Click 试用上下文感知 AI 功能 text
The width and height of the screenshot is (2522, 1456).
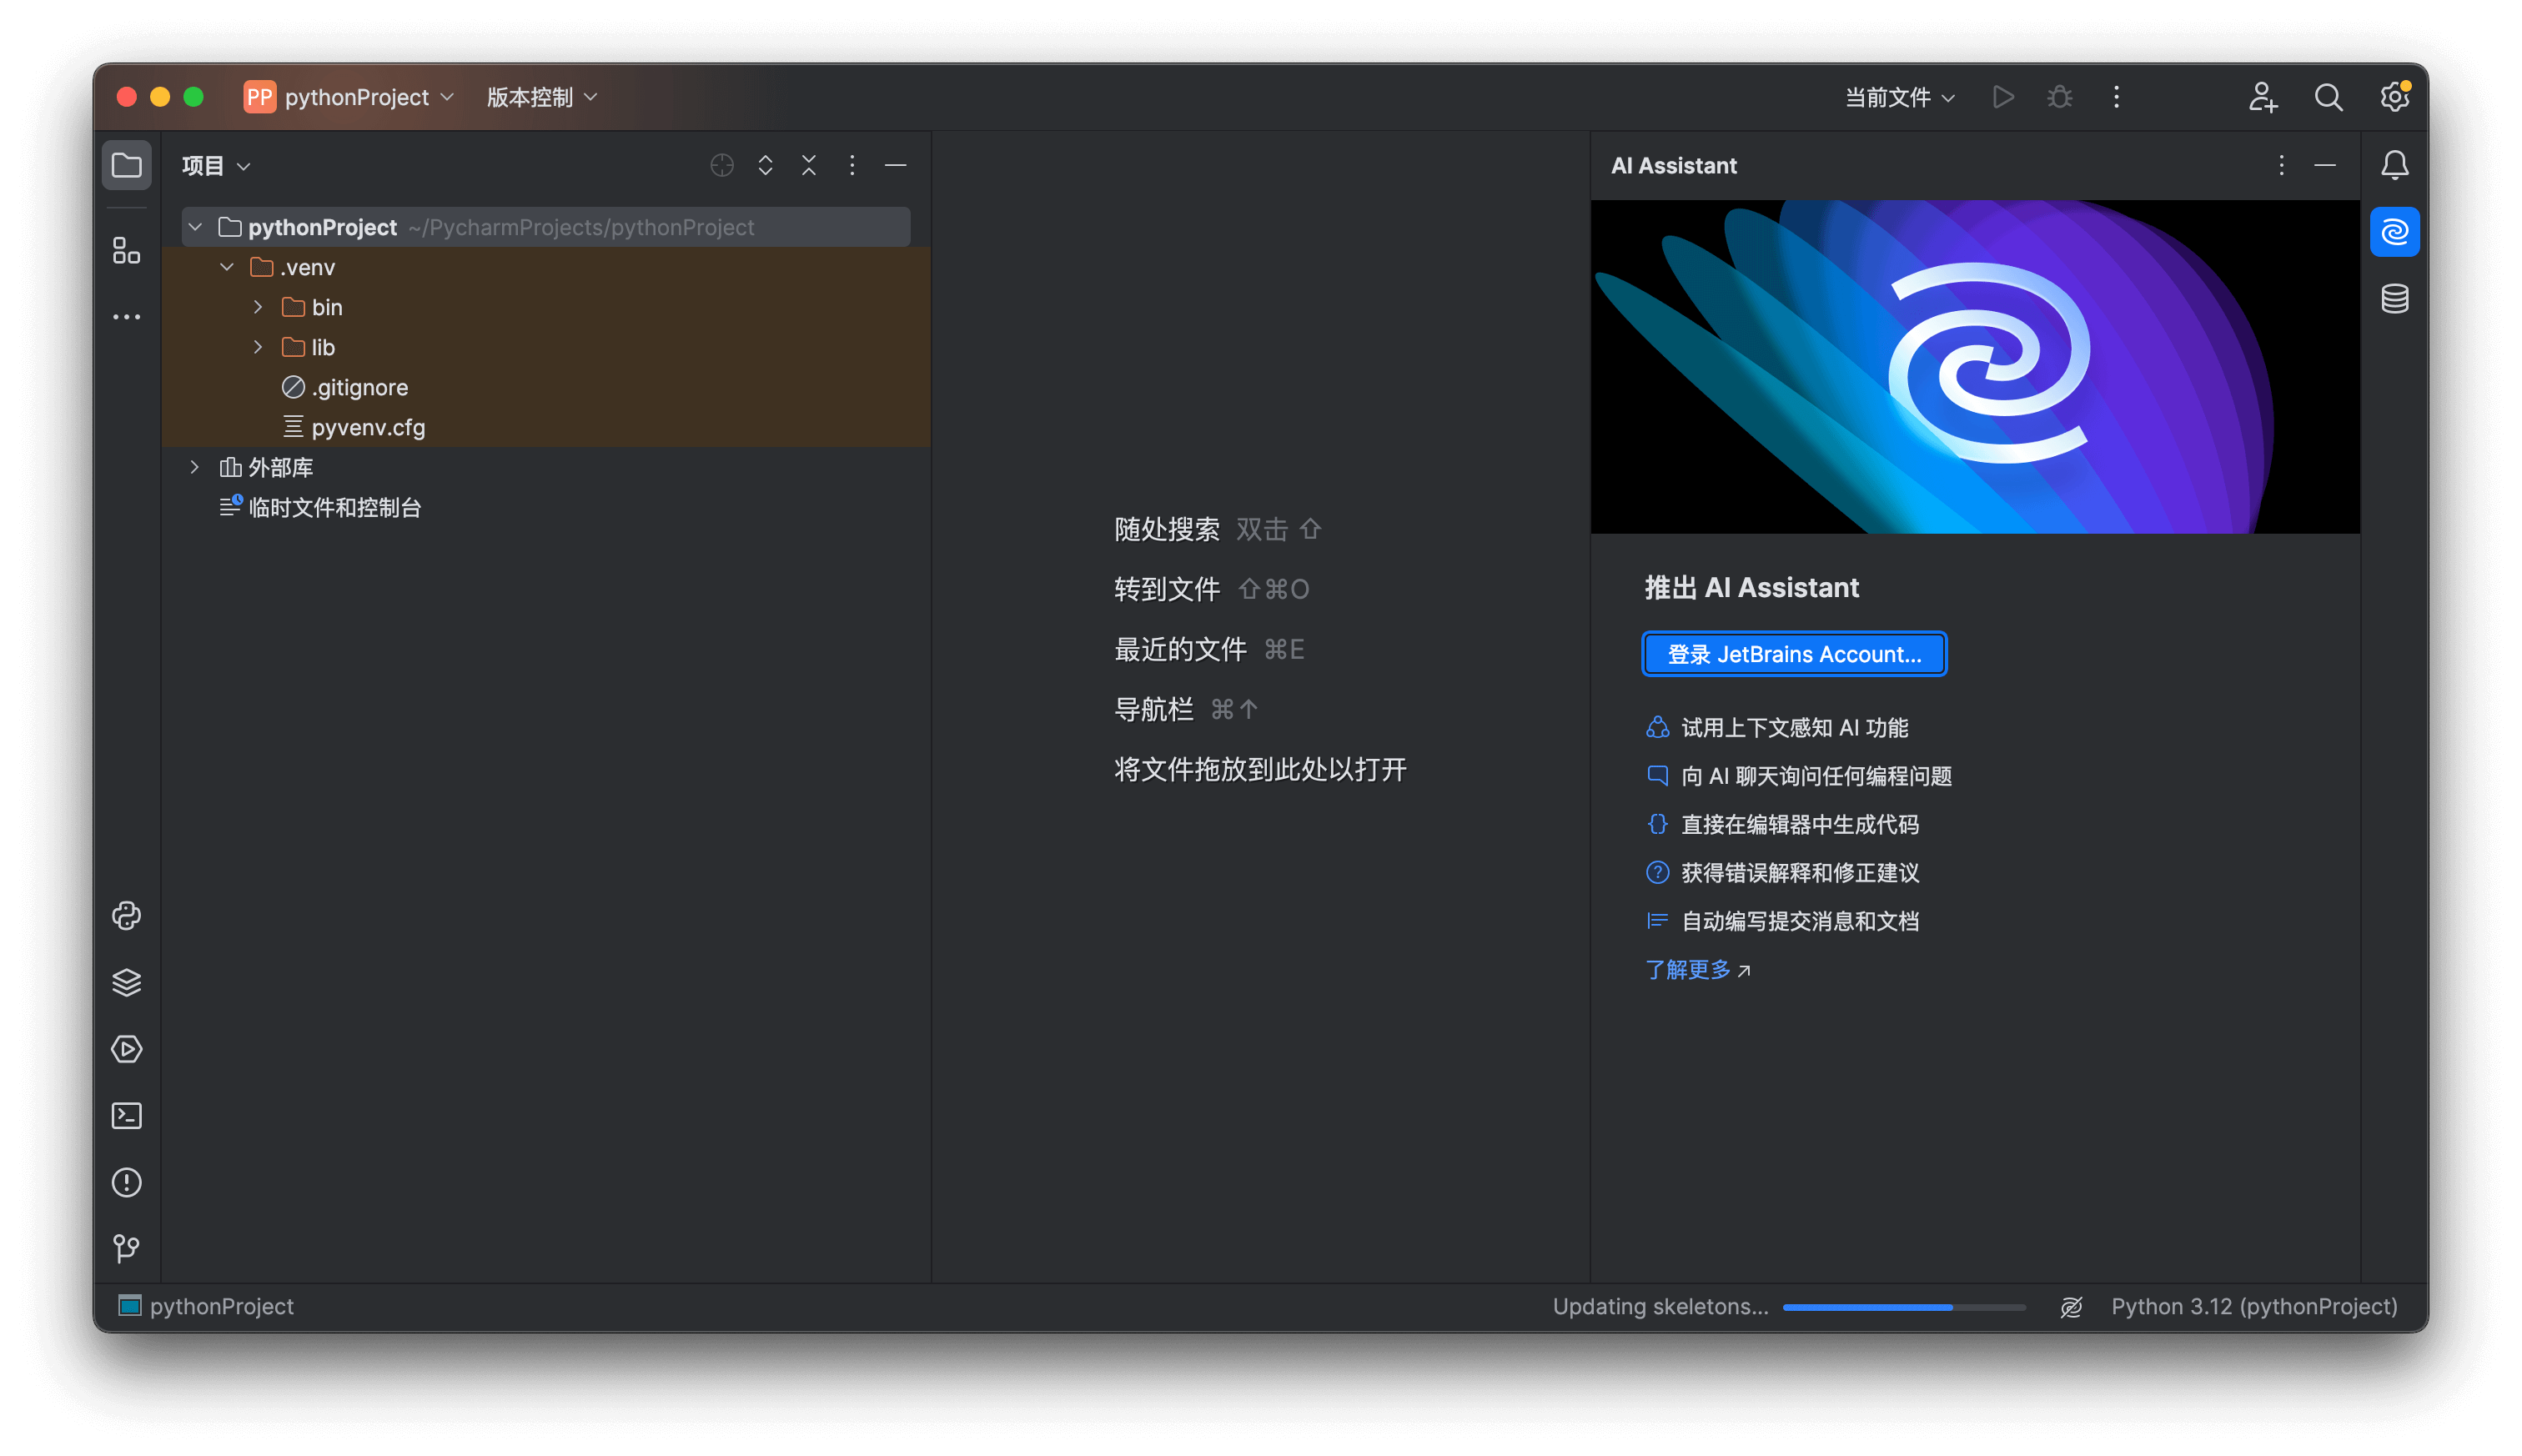(1794, 727)
